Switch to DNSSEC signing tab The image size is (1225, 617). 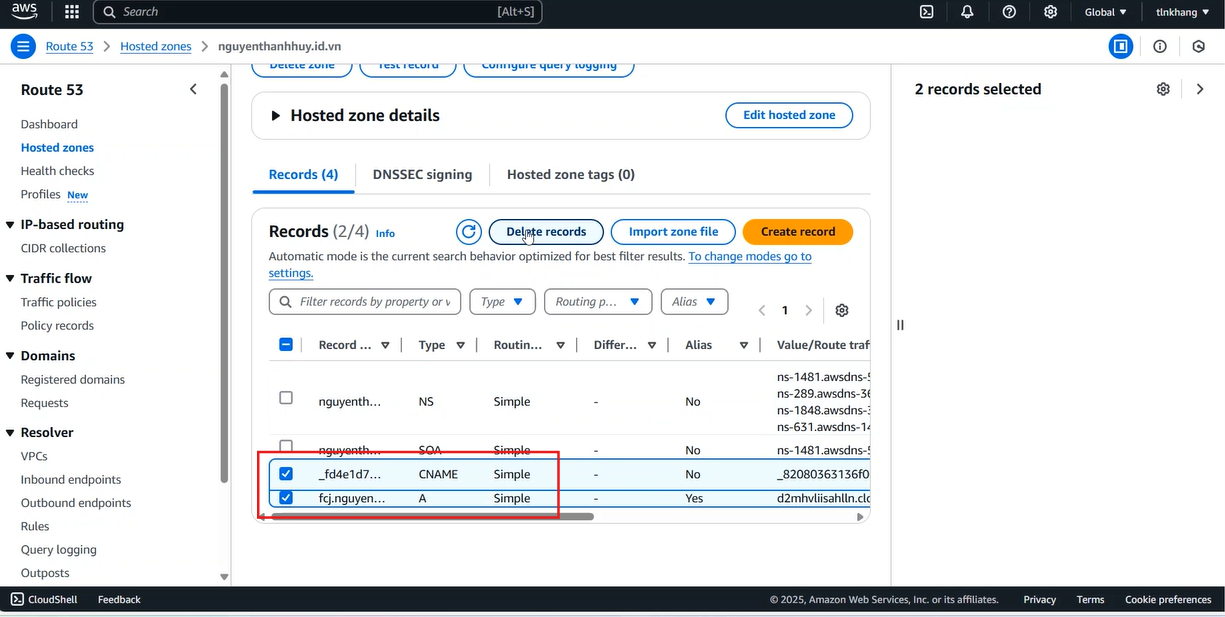(422, 174)
